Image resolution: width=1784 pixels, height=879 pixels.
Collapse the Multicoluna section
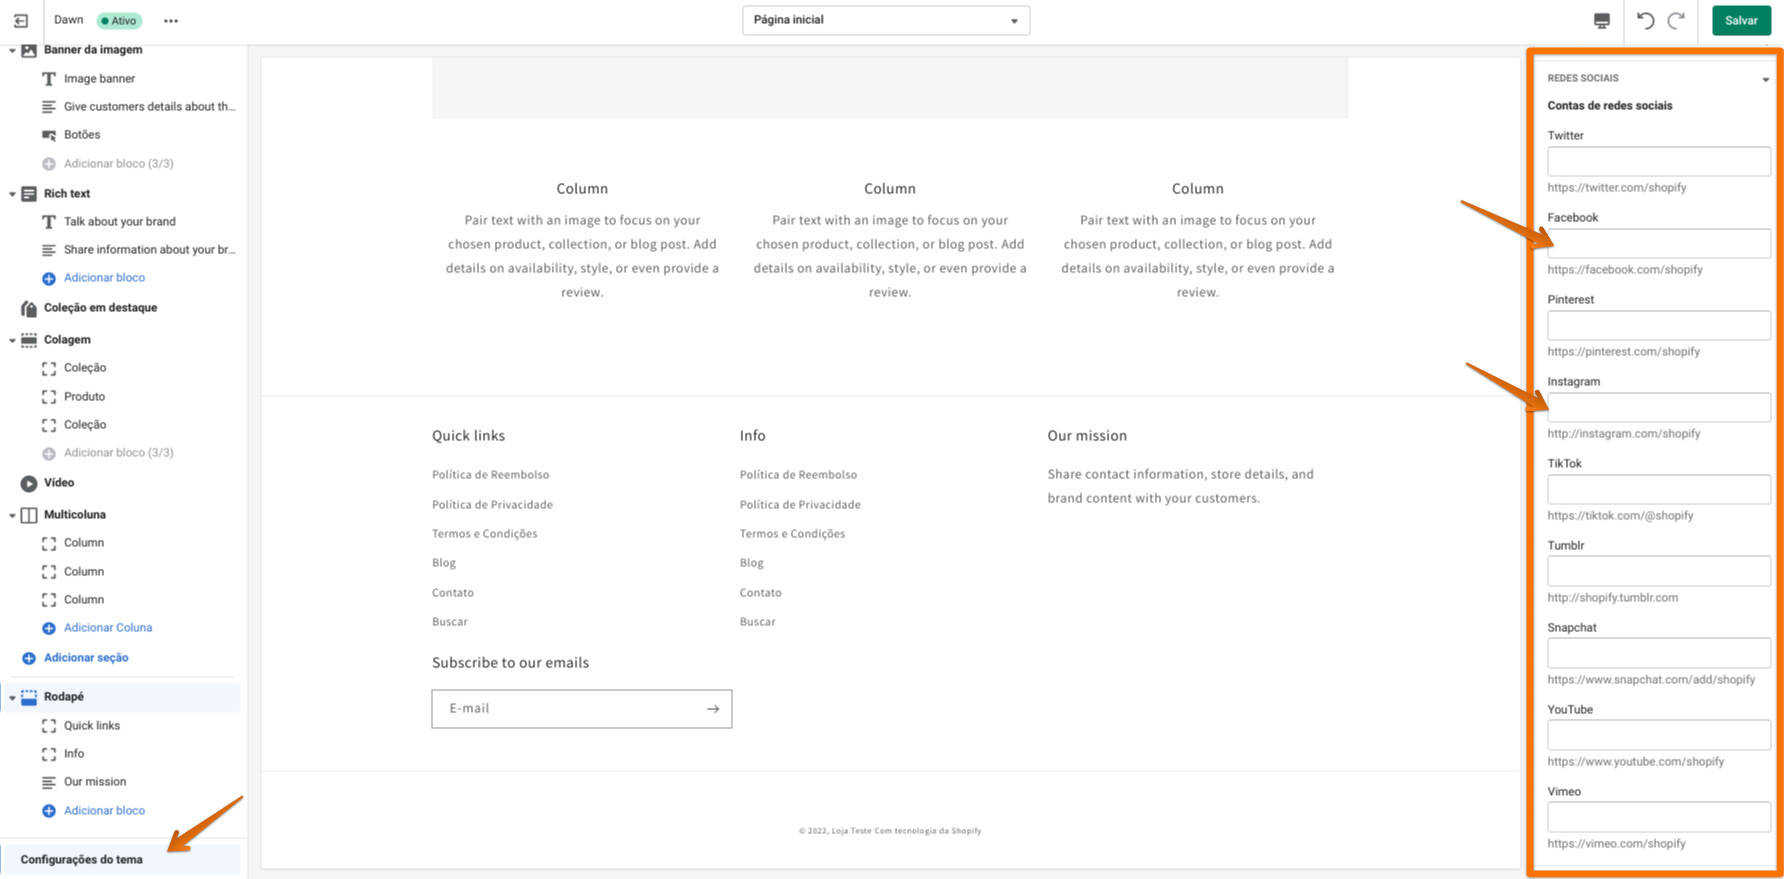click(x=12, y=515)
